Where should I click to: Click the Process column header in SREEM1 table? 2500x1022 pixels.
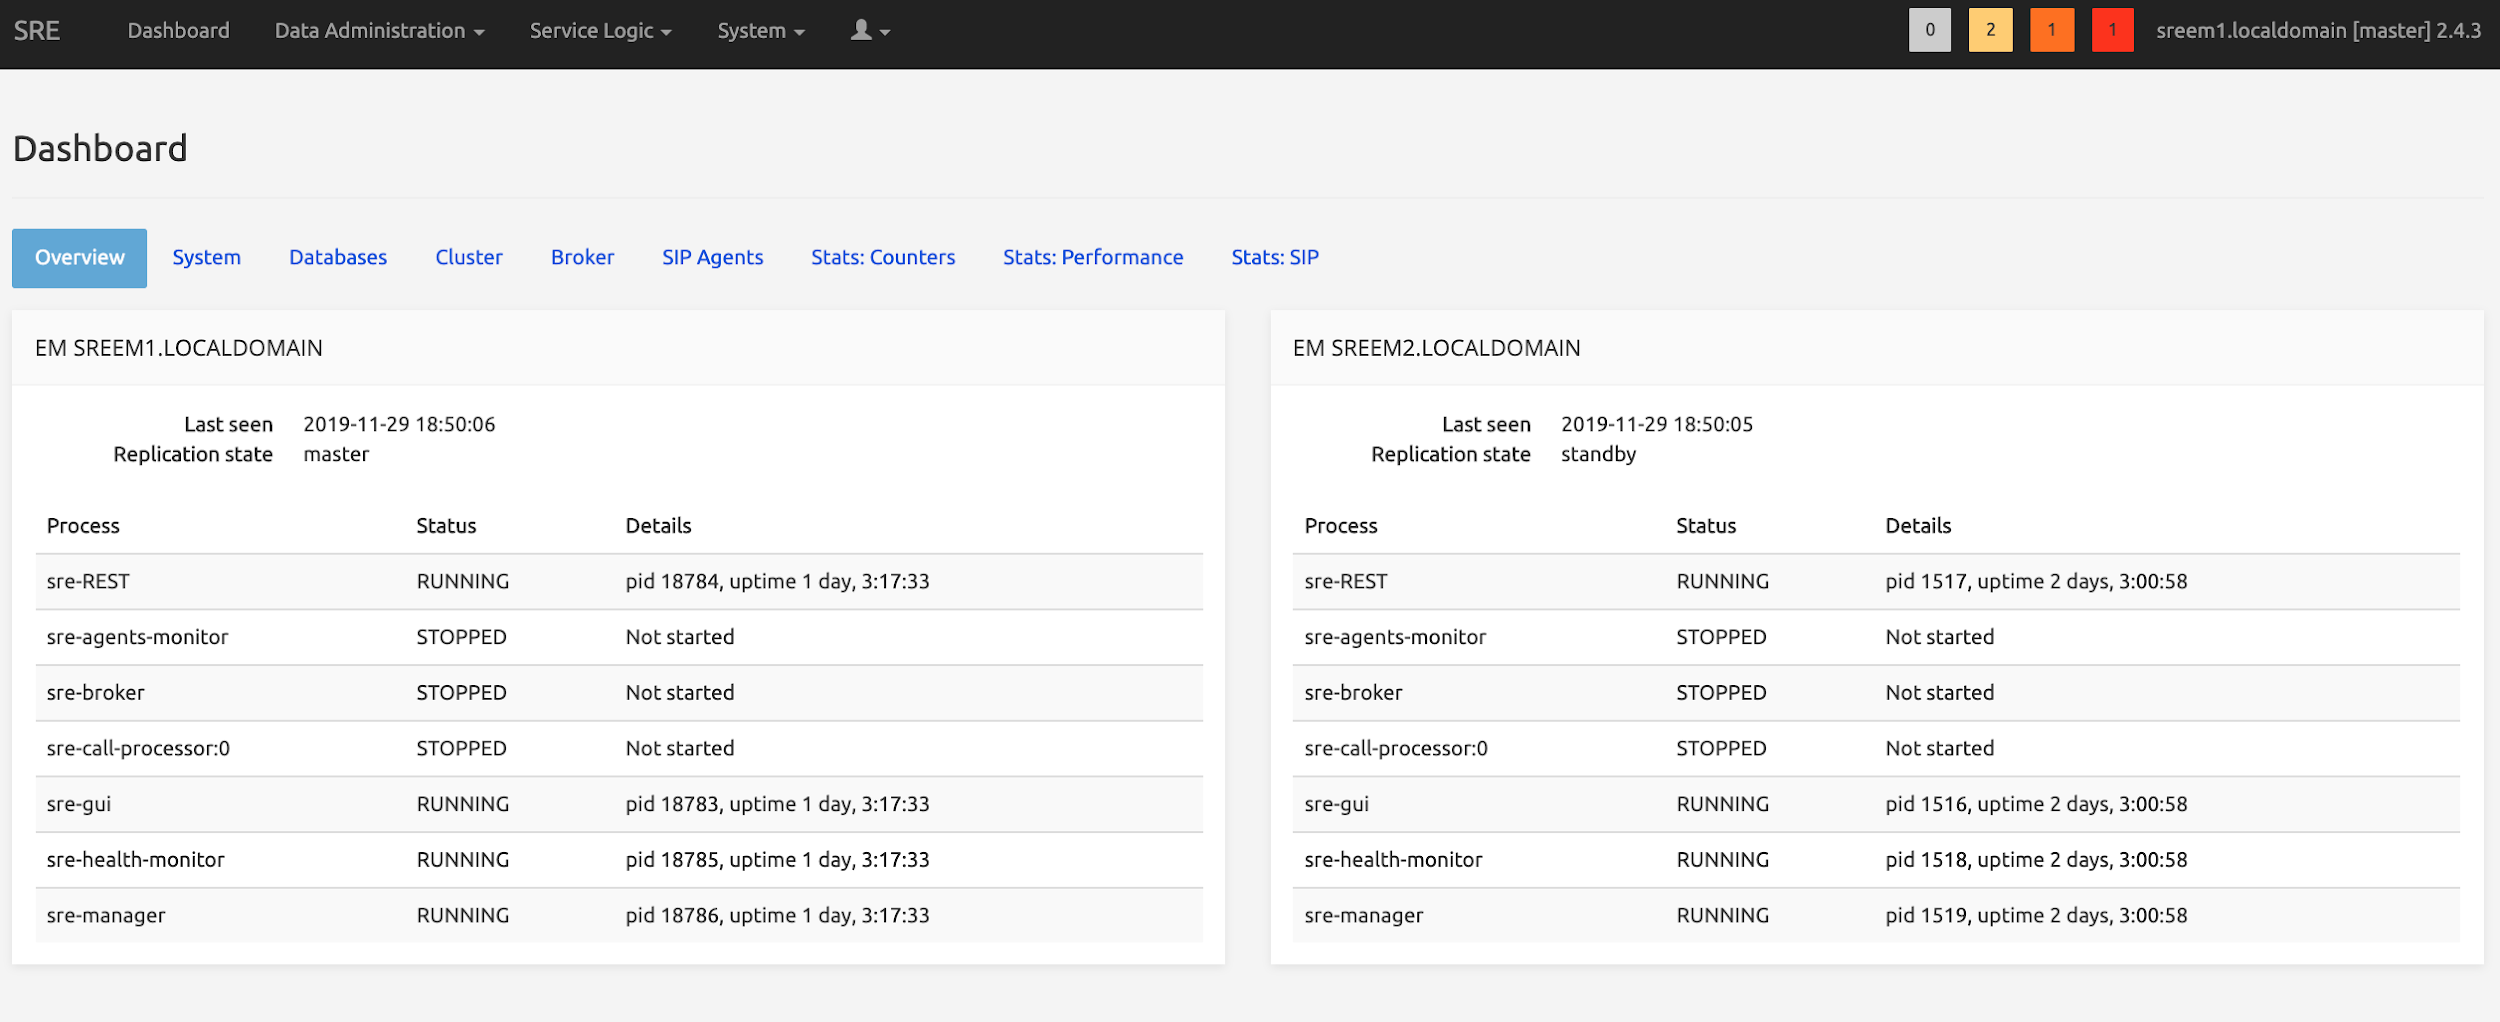pyautogui.click(x=83, y=526)
